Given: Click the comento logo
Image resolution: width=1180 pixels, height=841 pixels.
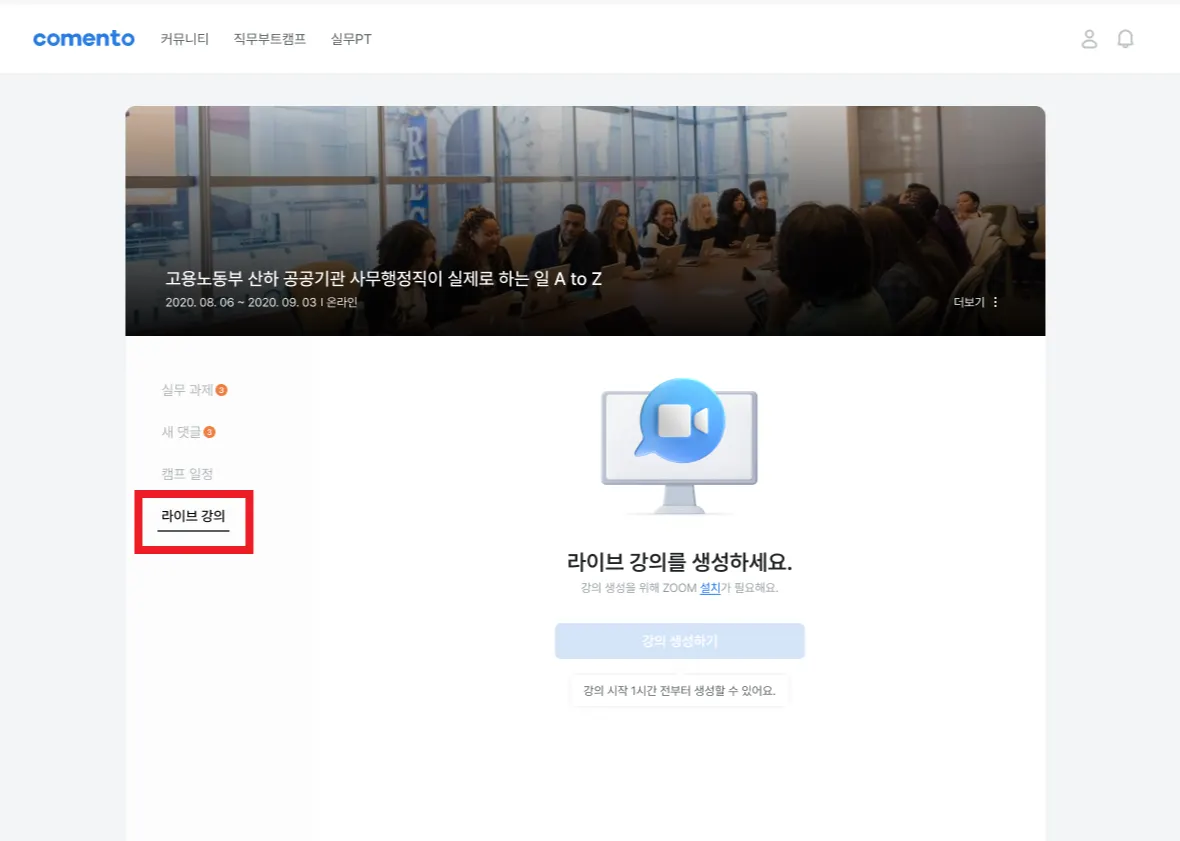Looking at the screenshot, I should [x=84, y=38].
